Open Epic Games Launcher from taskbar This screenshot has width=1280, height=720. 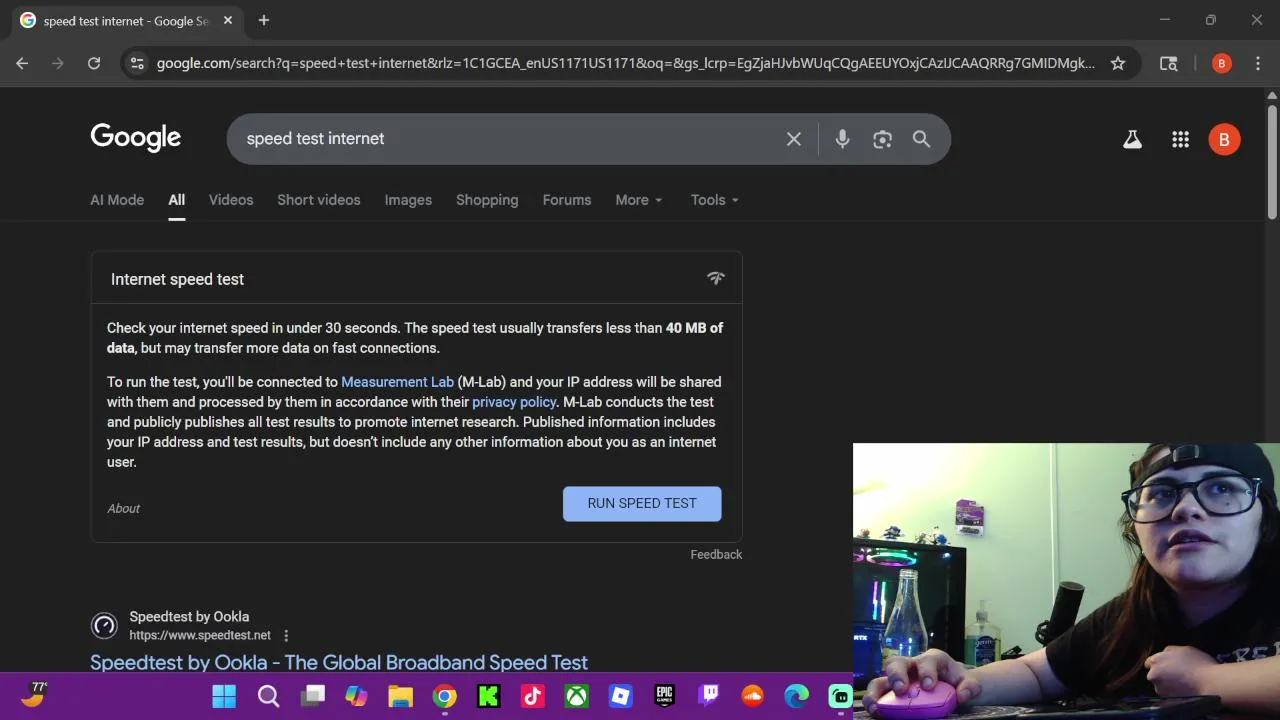664,696
